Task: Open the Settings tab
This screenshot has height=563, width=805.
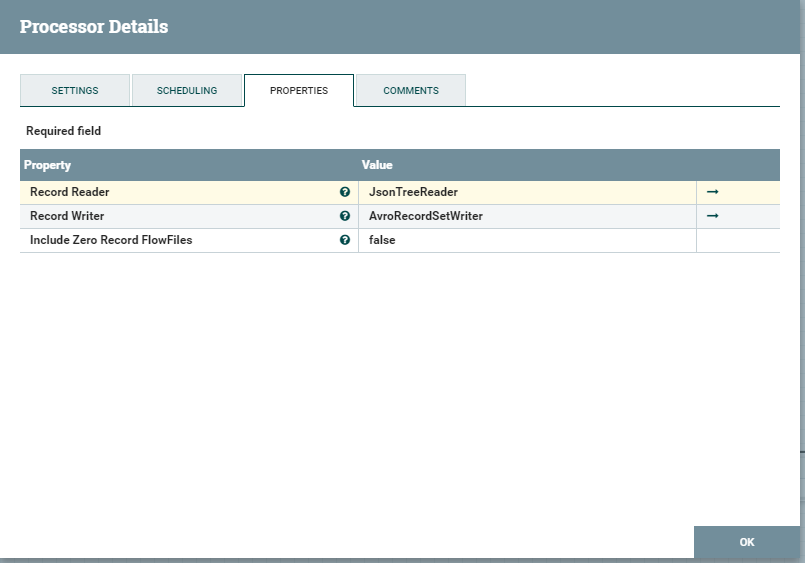Action: tap(75, 90)
